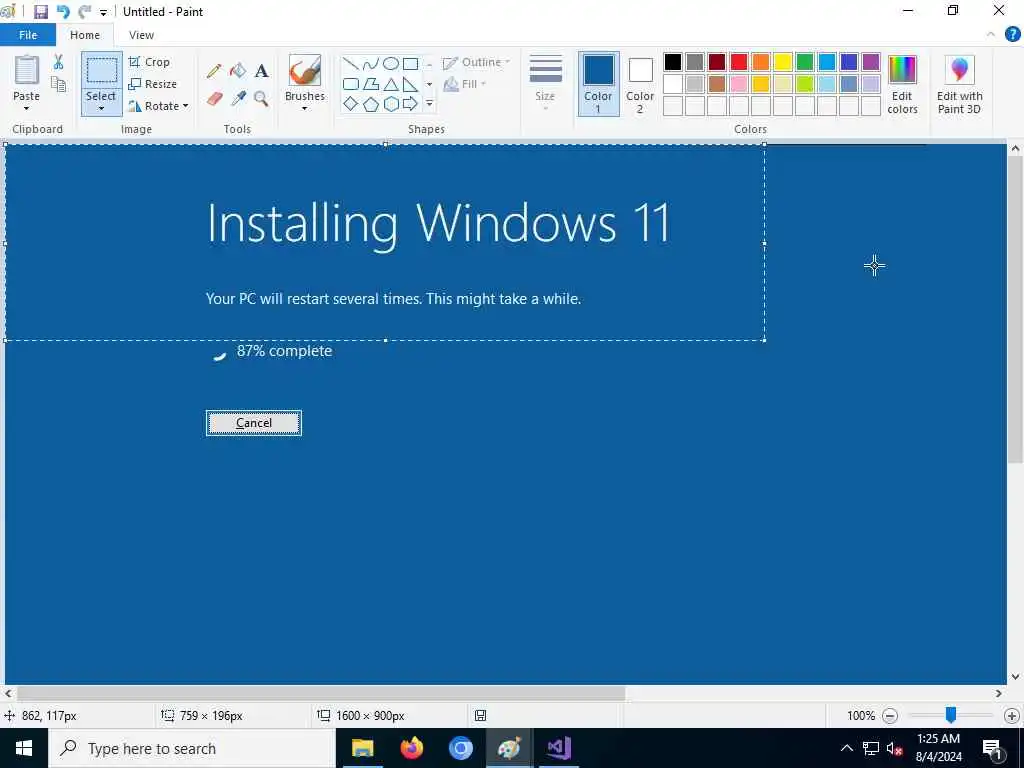Click the Save icon in quick access toolbar
Viewport: 1024px width, 768px height.
point(40,12)
